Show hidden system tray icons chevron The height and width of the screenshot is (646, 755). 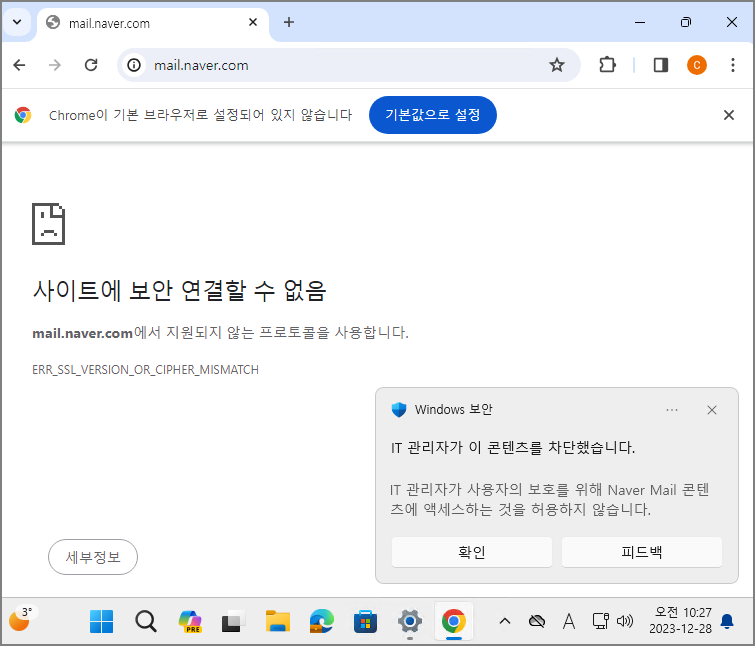click(x=505, y=621)
